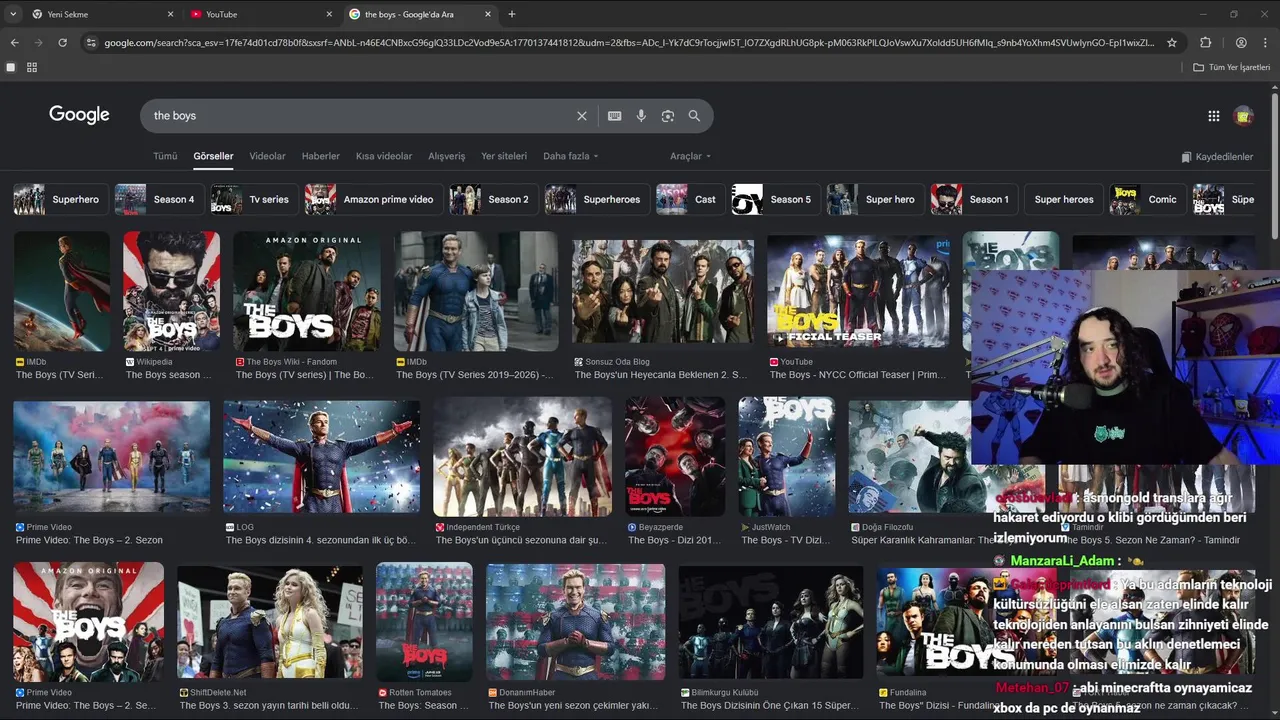Go to Google homepage via logo
Image resolution: width=1280 pixels, height=720 pixels.
coord(79,115)
